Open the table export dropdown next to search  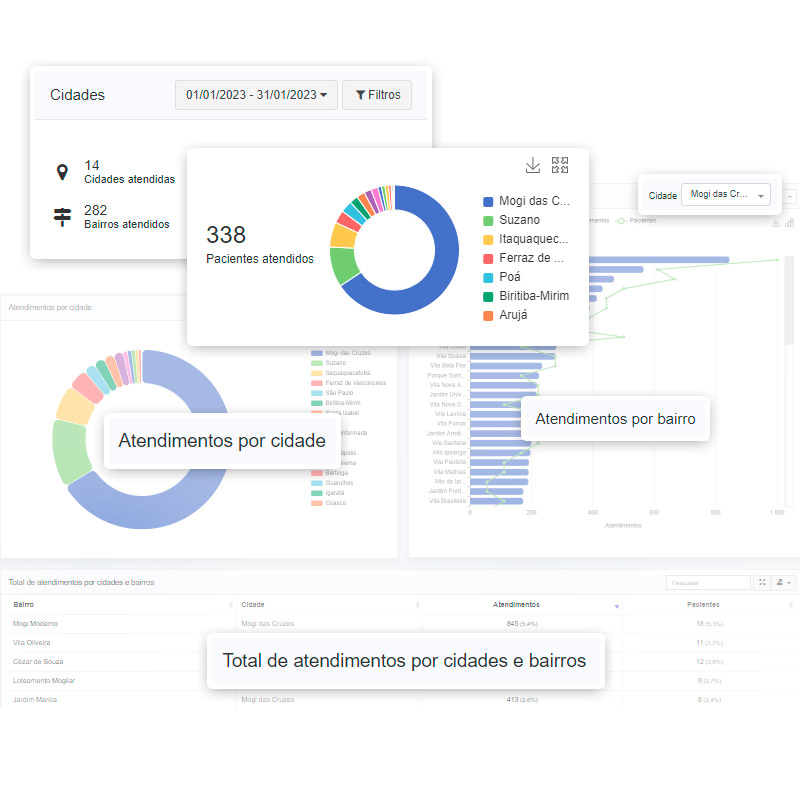(783, 582)
